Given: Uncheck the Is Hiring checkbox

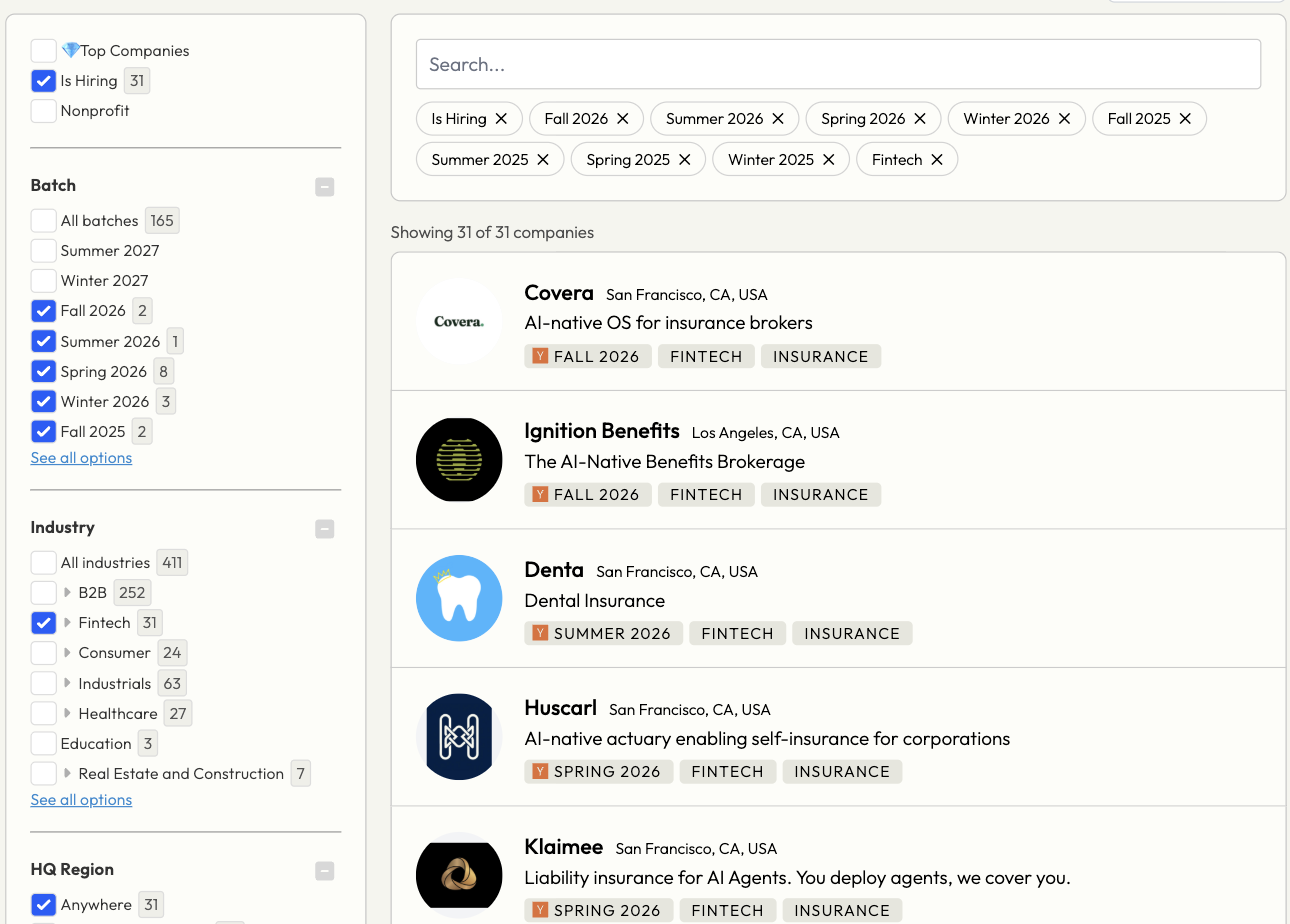Looking at the screenshot, I should (43, 81).
